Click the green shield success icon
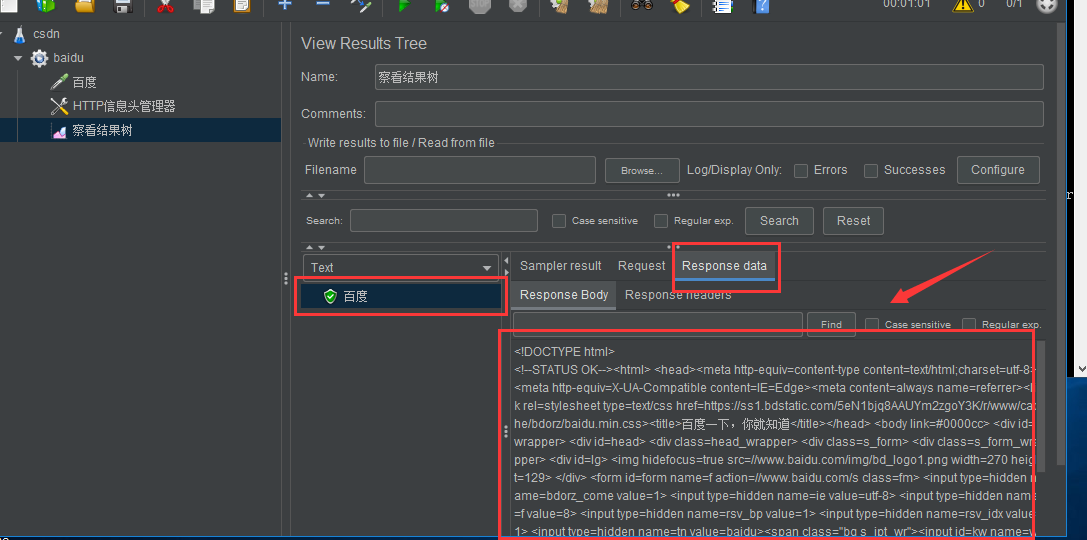 click(x=330, y=296)
